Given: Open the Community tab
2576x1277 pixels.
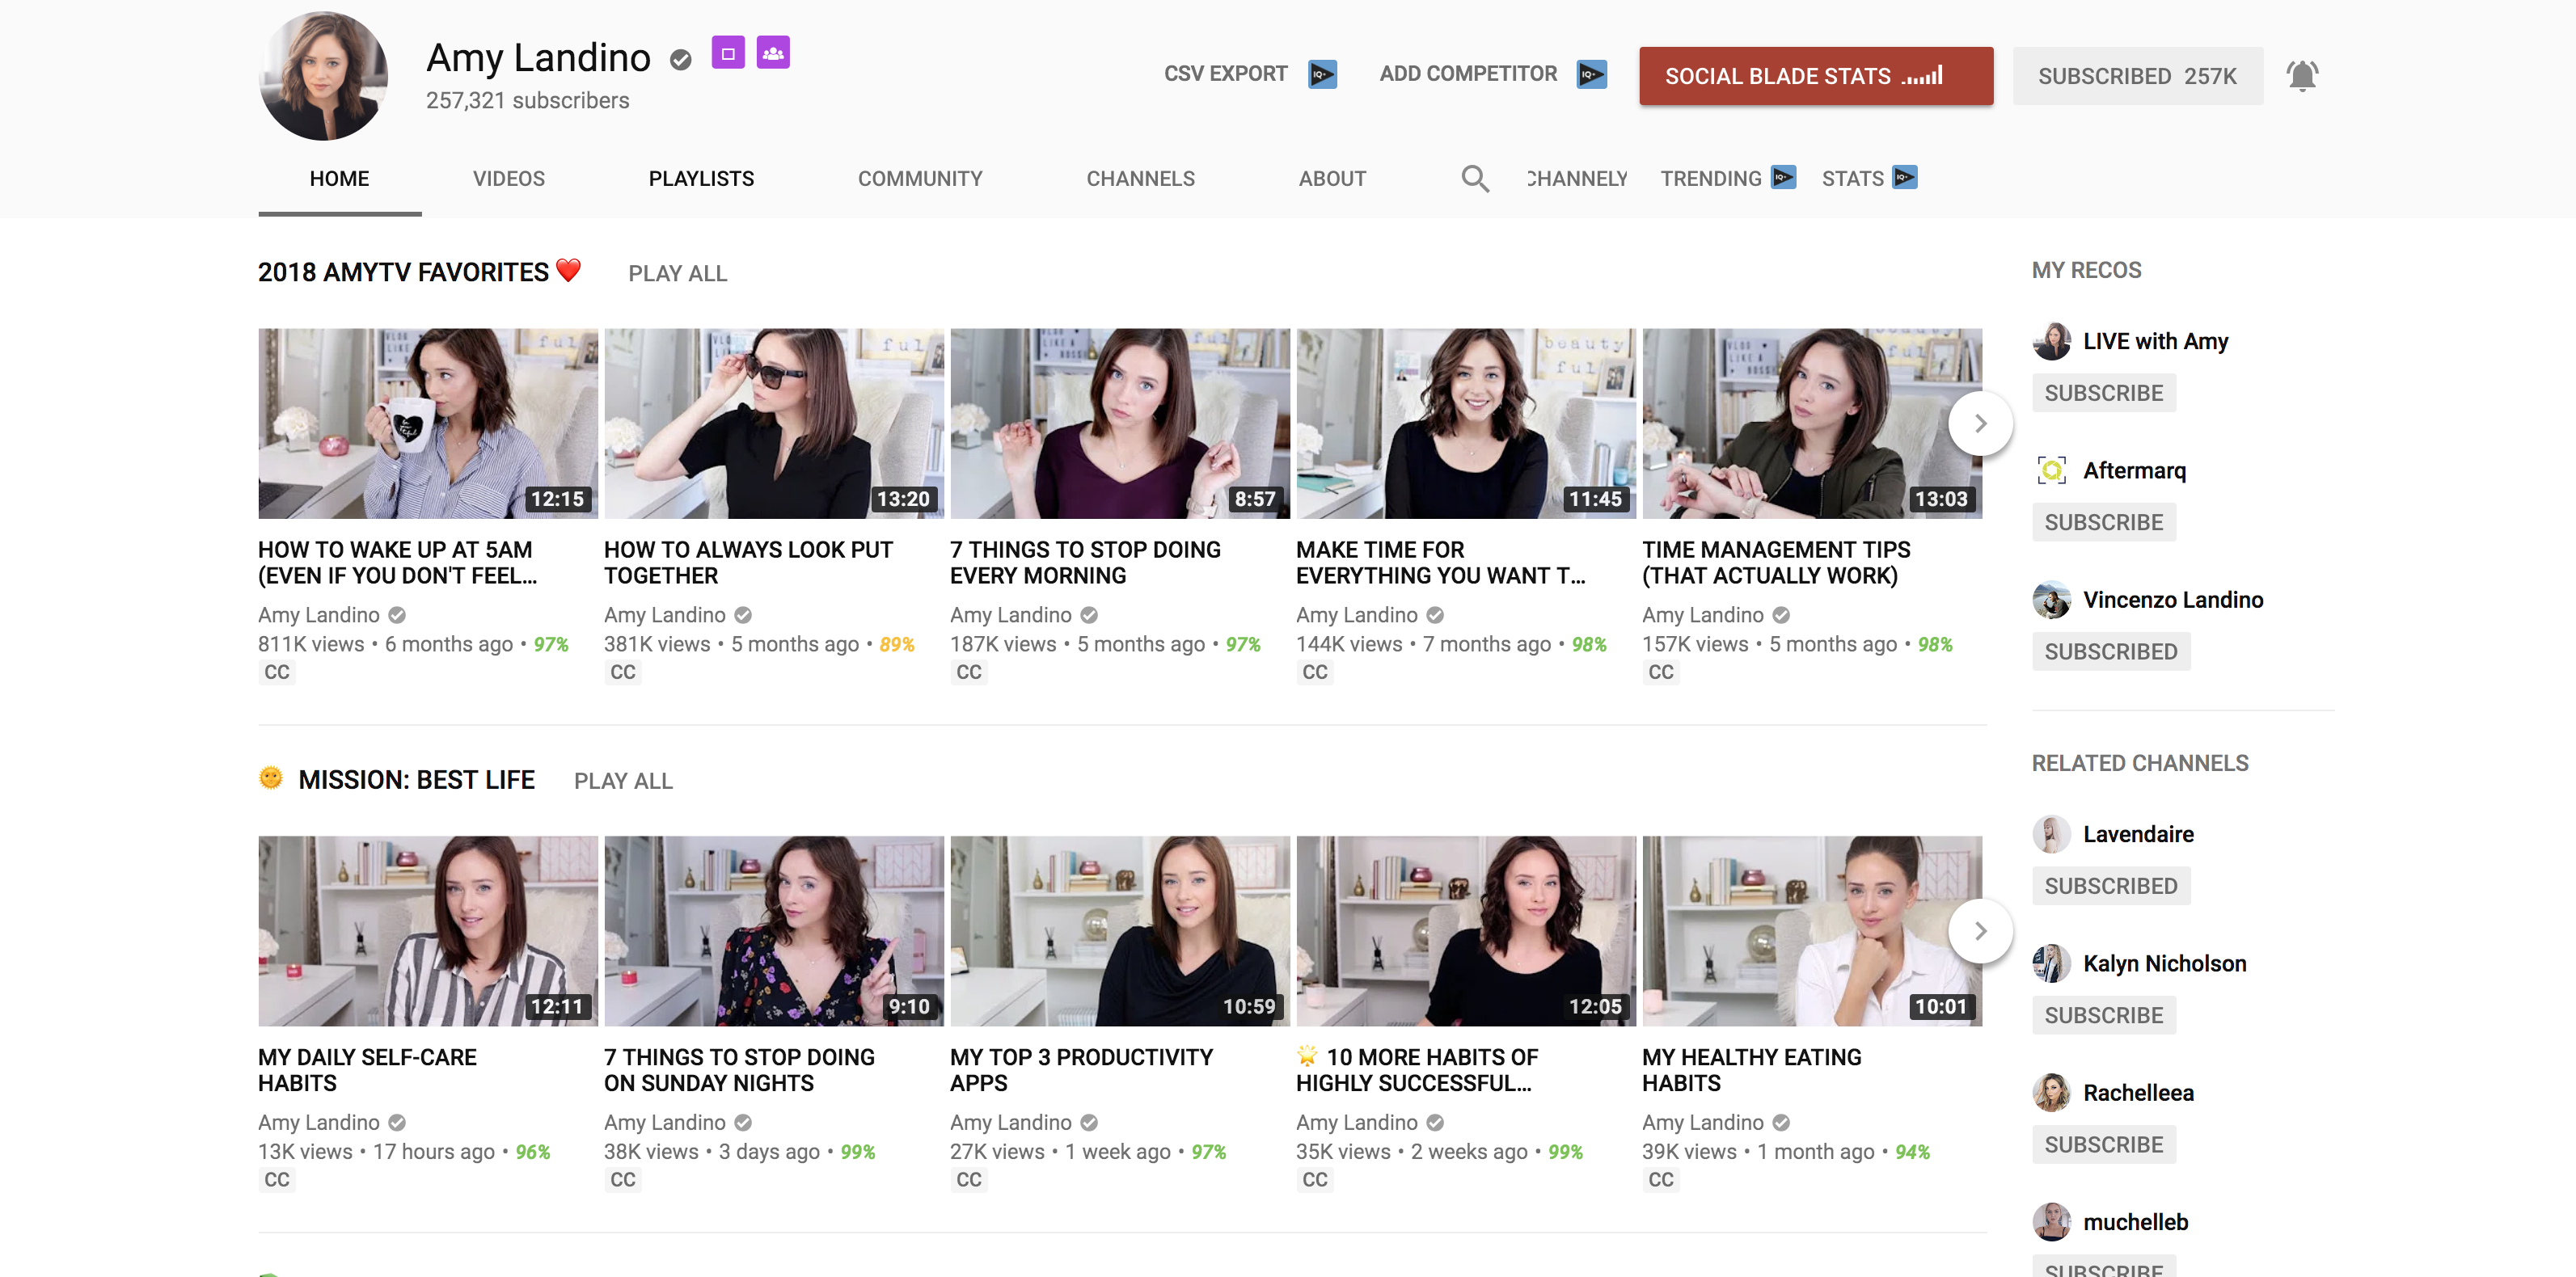Looking at the screenshot, I should click(x=919, y=179).
